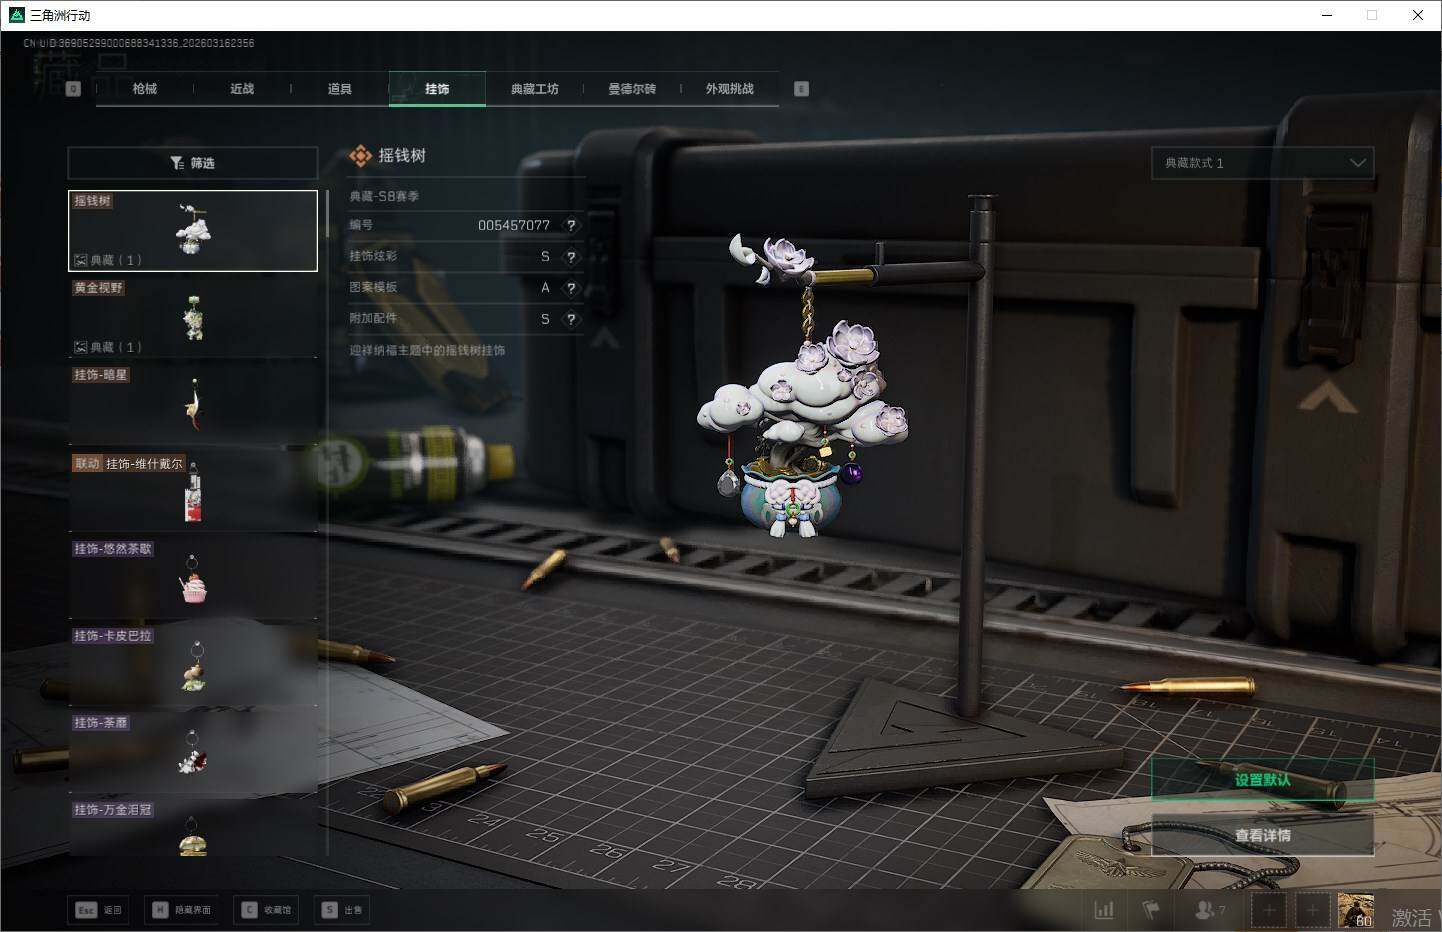Click the Q previous-tab key icon
Image resolution: width=1442 pixels, height=932 pixels.
point(73,89)
